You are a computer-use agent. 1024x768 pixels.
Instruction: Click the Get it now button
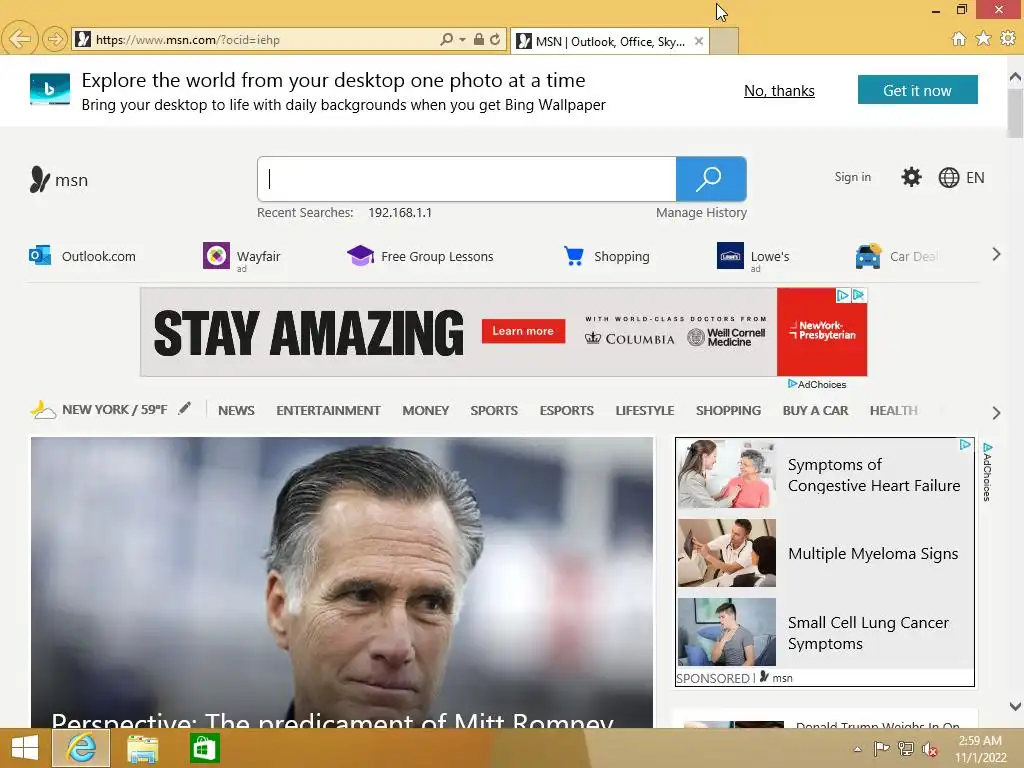pyautogui.click(x=918, y=89)
